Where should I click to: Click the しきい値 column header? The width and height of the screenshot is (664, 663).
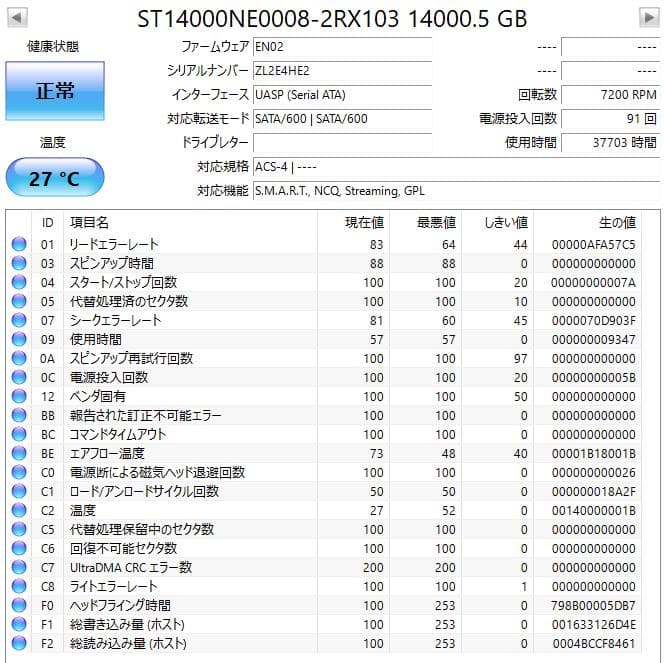click(498, 223)
